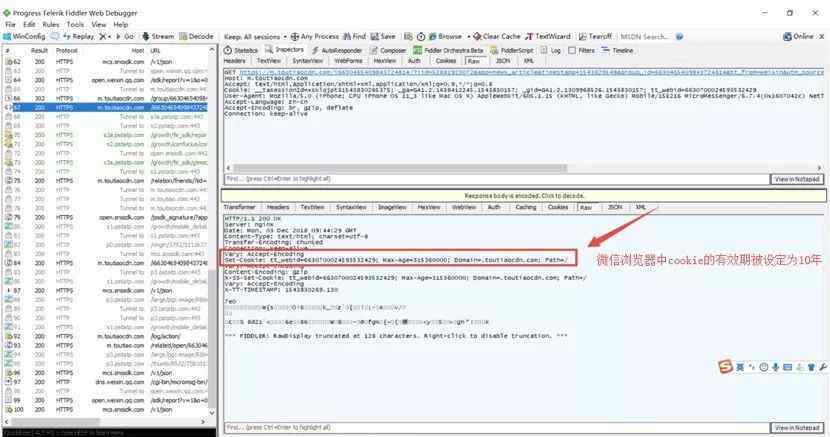Click the response Find text box

[496, 427]
